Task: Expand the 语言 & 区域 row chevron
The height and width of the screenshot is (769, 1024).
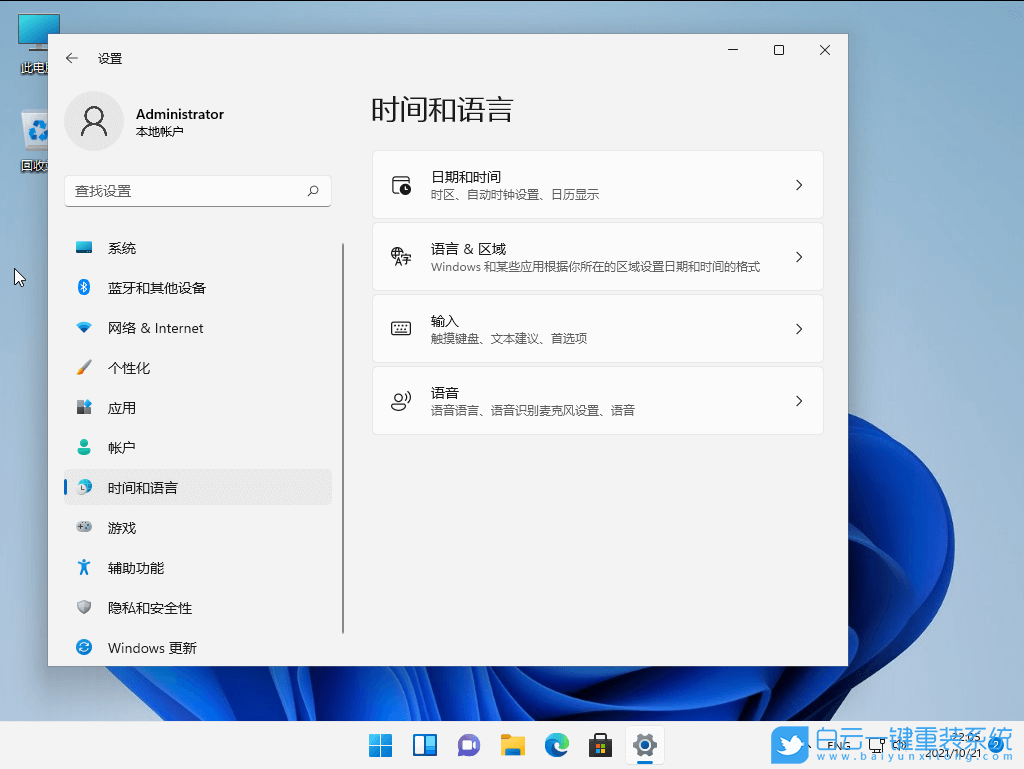Action: [x=798, y=256]
